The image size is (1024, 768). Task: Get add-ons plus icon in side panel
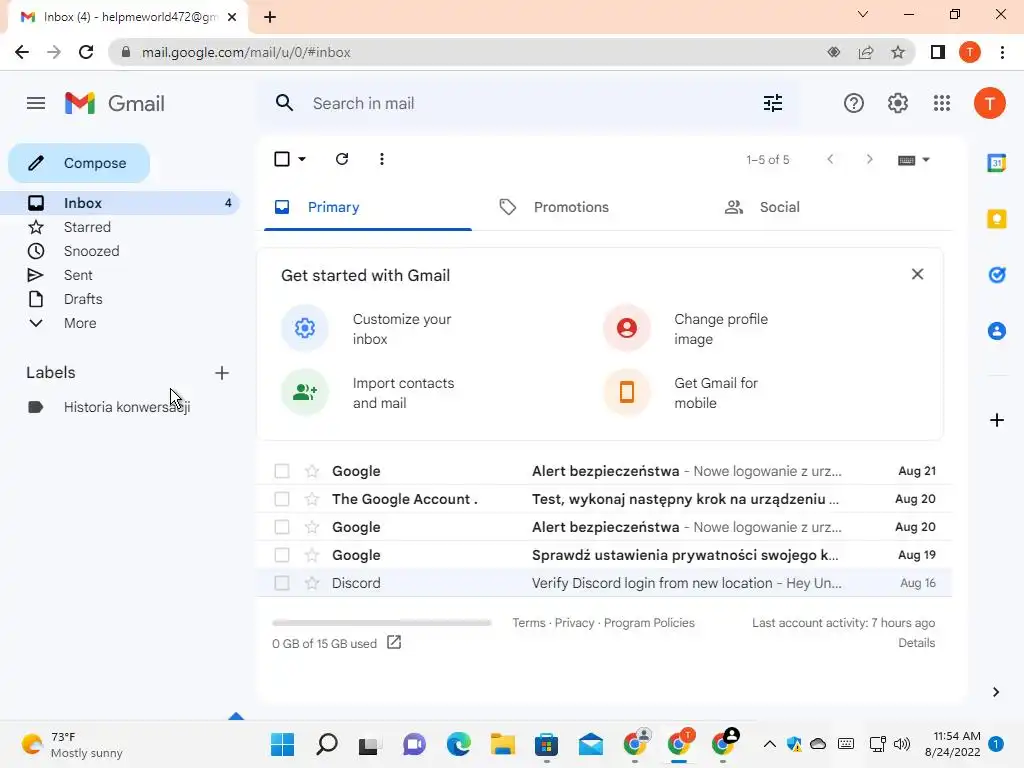(x=997, y=420)
